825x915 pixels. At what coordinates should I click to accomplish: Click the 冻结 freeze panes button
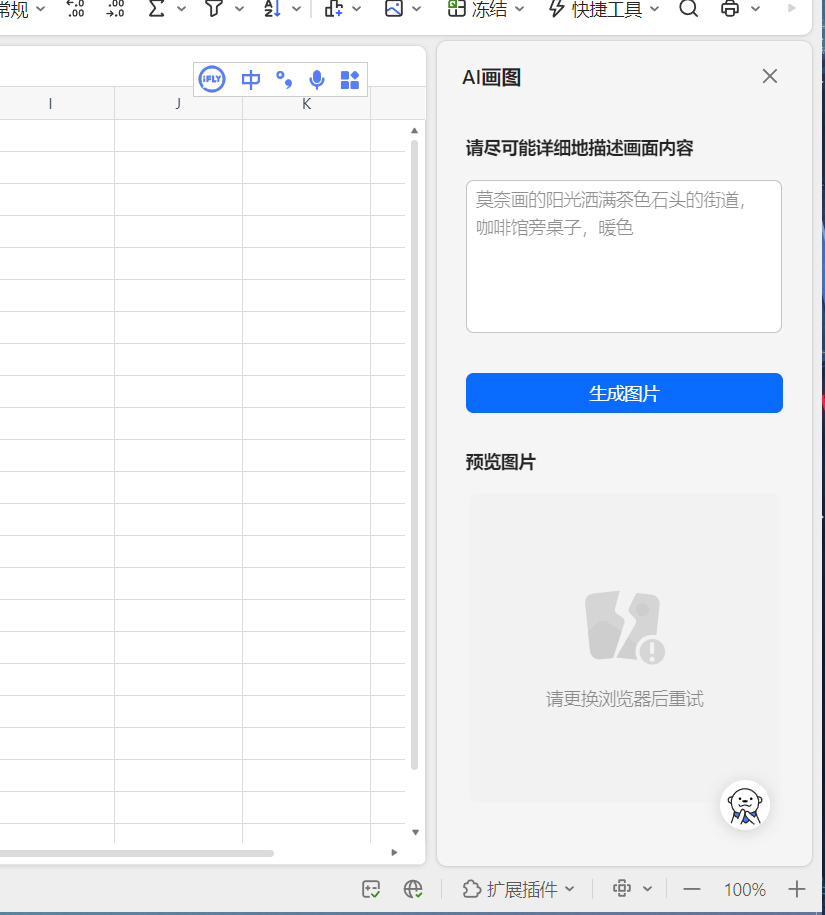coord(477,8)
